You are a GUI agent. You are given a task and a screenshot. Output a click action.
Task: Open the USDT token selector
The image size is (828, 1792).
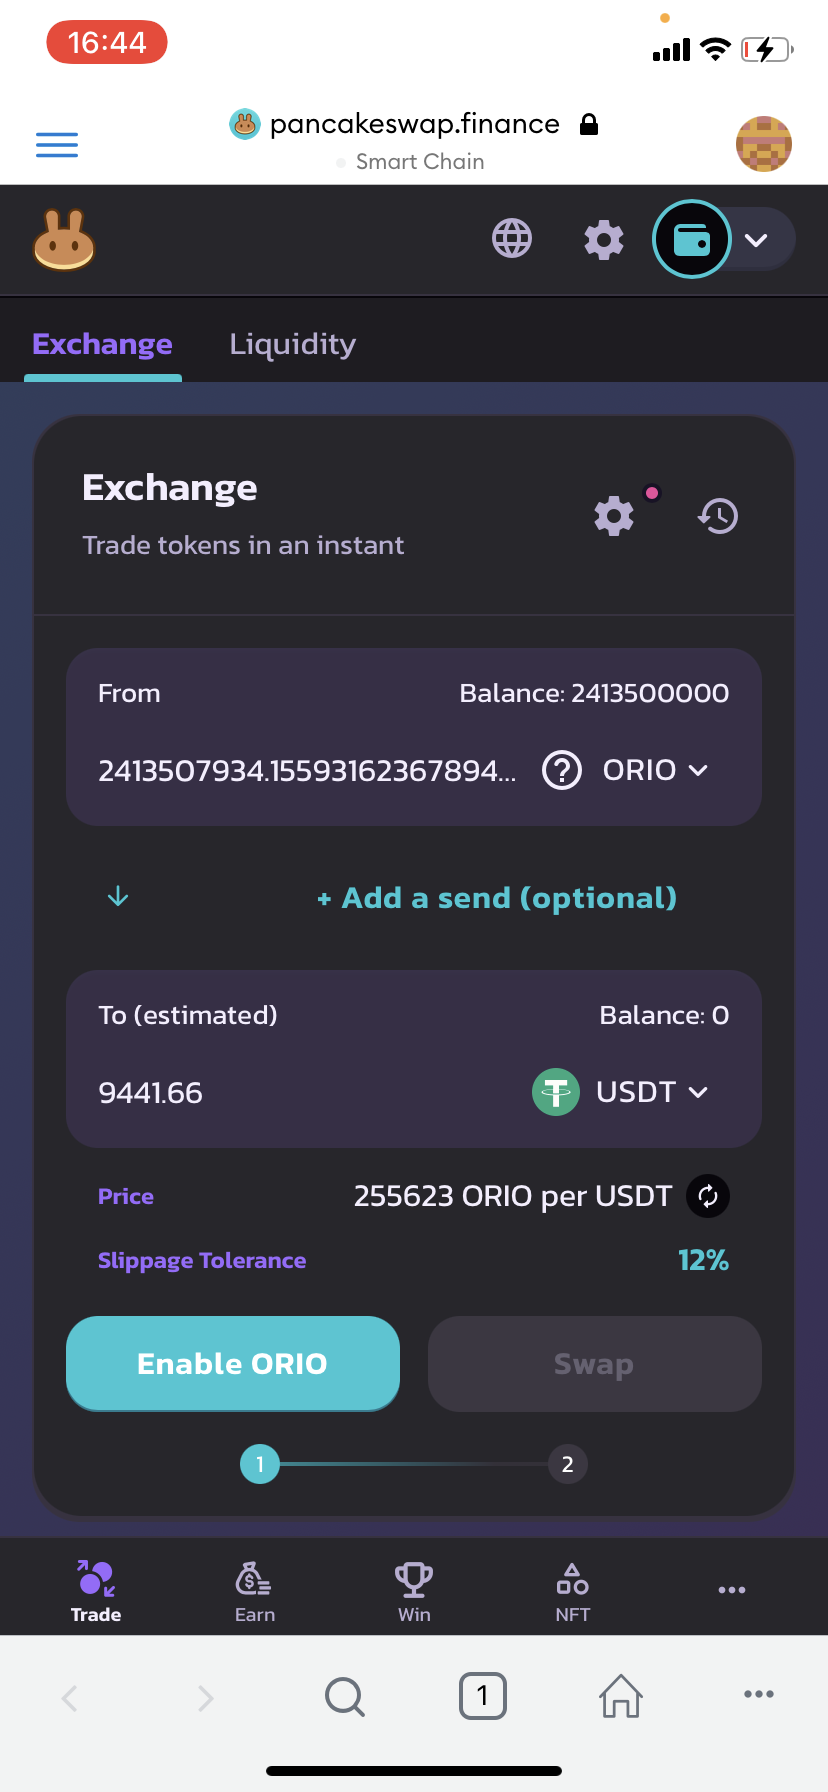click(621, 1092)
